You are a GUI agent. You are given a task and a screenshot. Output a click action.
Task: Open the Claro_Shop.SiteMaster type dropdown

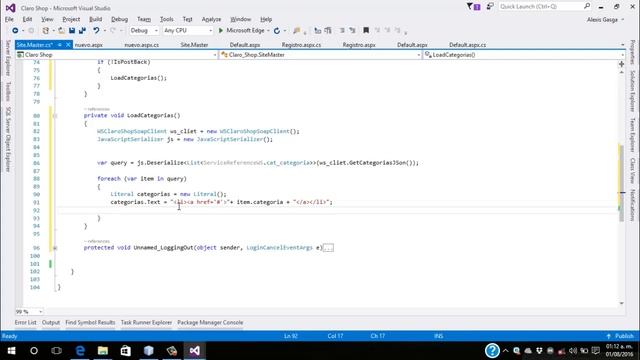coord(321,55)
